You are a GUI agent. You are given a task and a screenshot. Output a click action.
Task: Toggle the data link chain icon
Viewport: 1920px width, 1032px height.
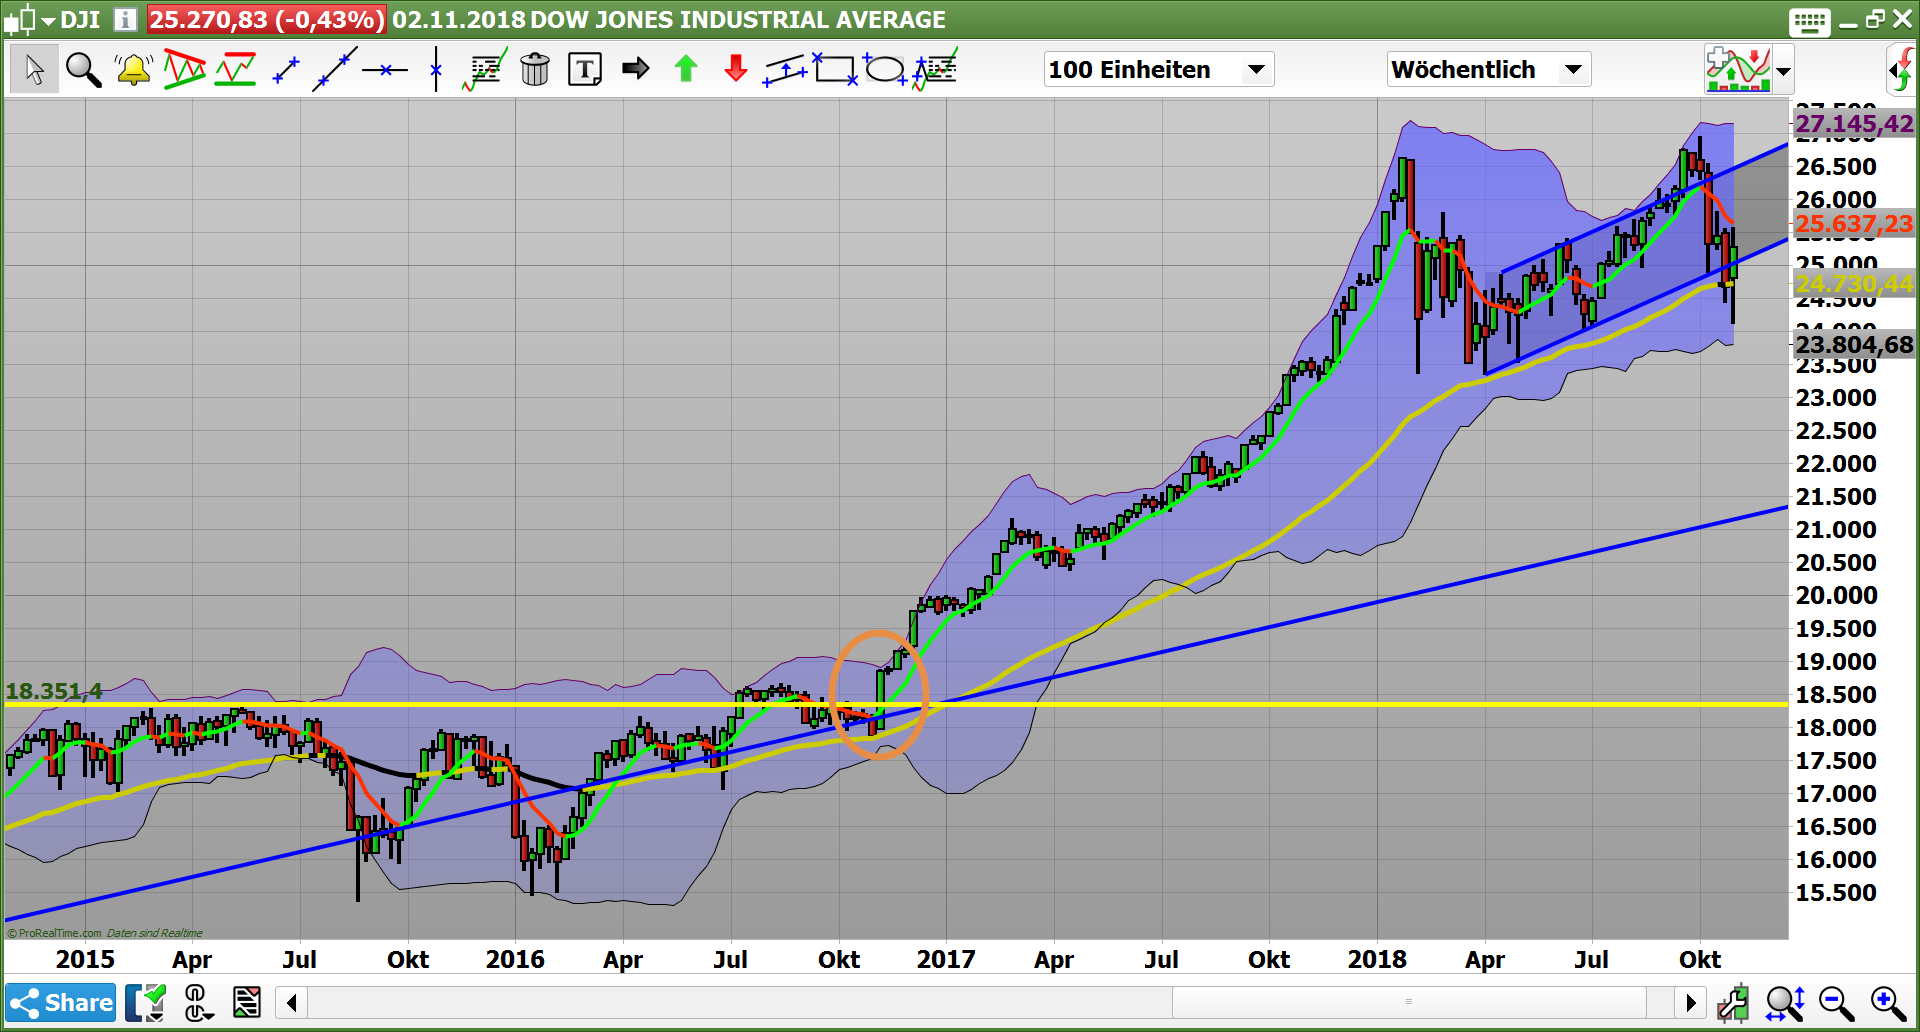[197, 1002]
